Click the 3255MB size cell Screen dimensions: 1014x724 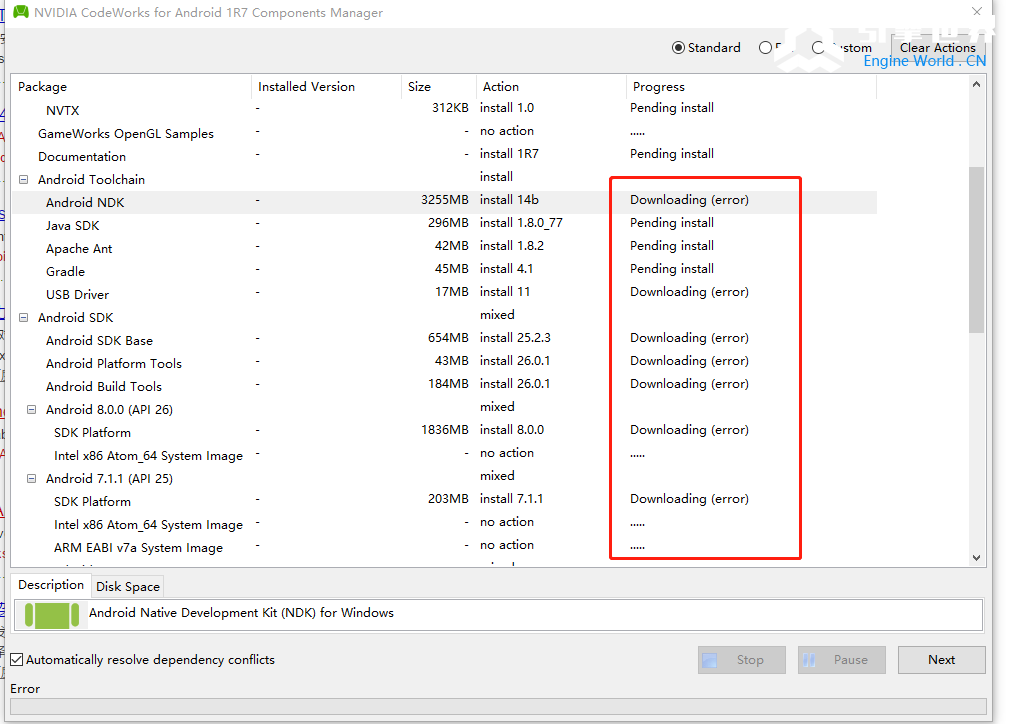tap(445, 200)
